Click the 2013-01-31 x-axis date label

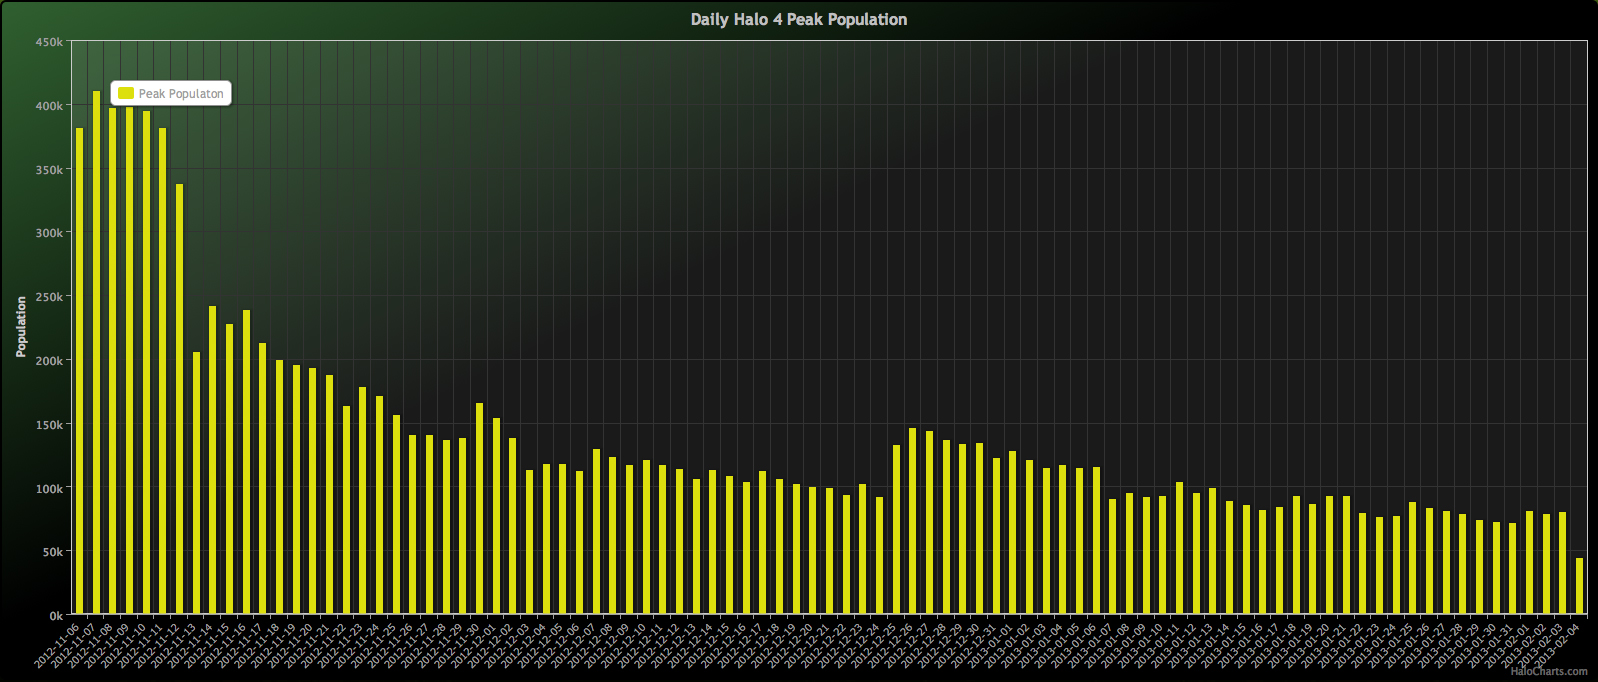pyautogui.click(x=1490, y=645)
